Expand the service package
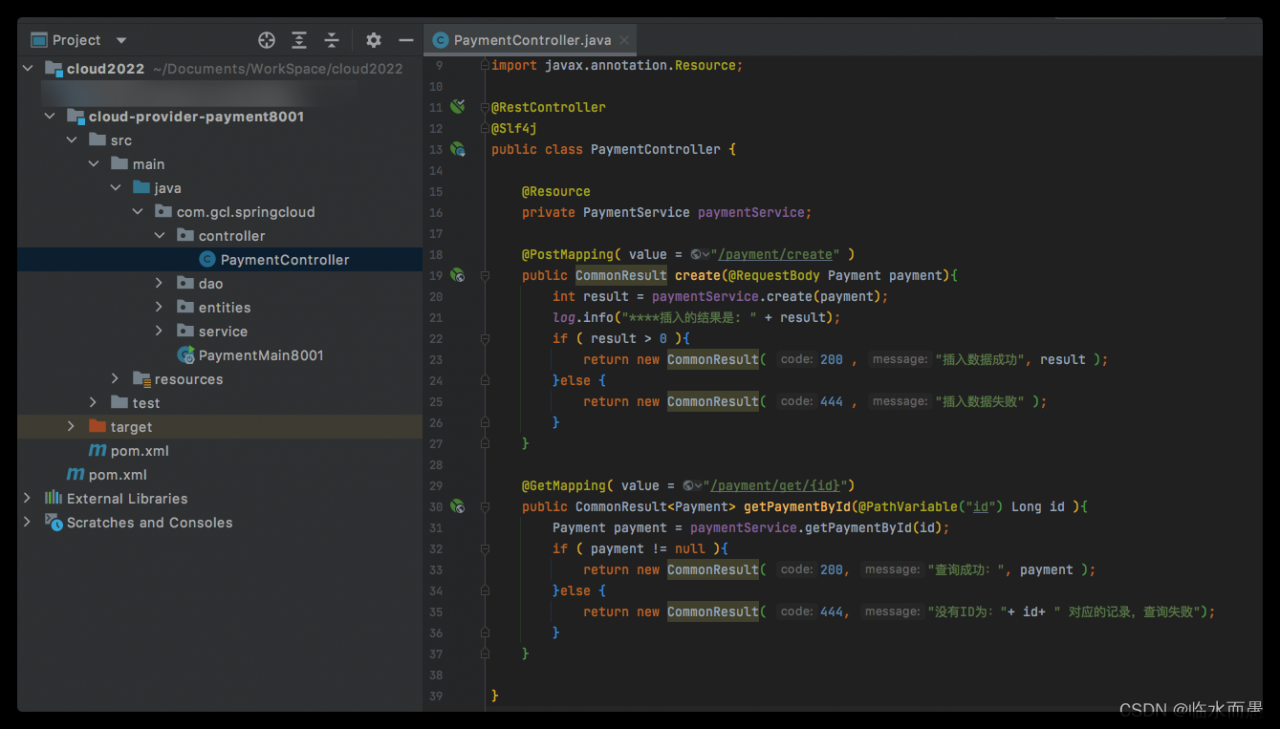1280x729 pixels. [160, 331]
